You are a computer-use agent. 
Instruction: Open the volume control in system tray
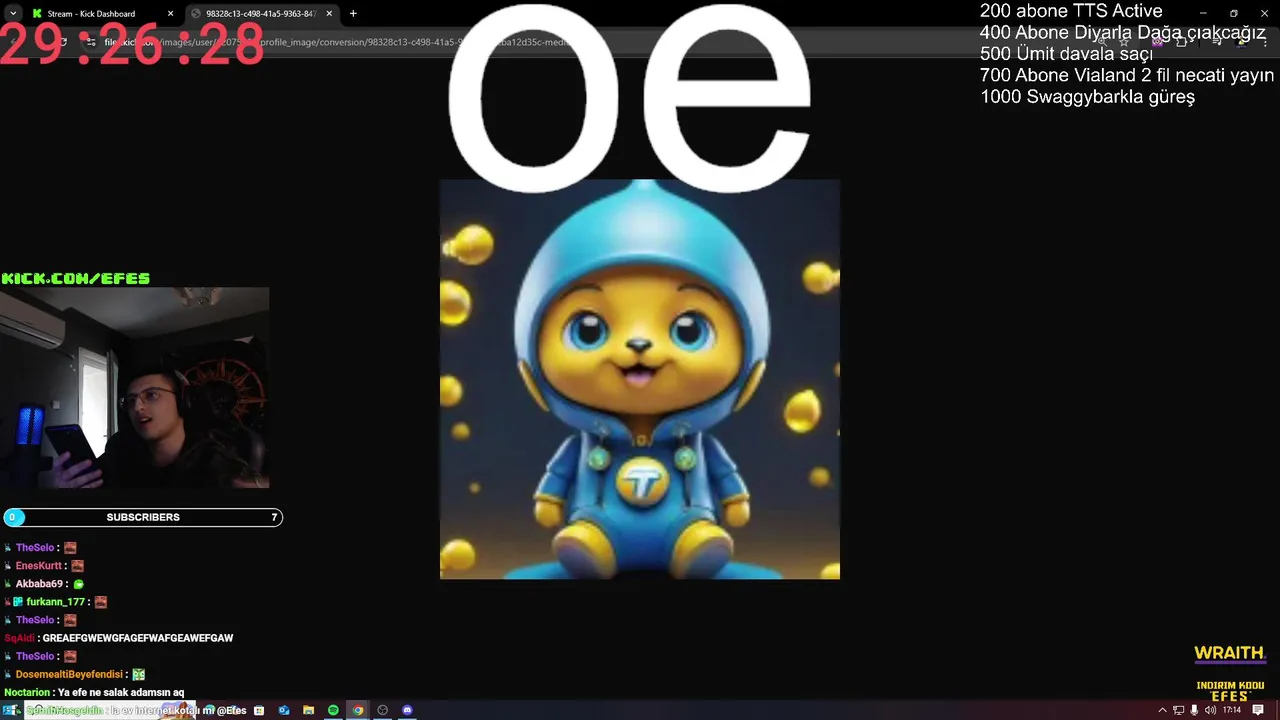point(1211,710)
